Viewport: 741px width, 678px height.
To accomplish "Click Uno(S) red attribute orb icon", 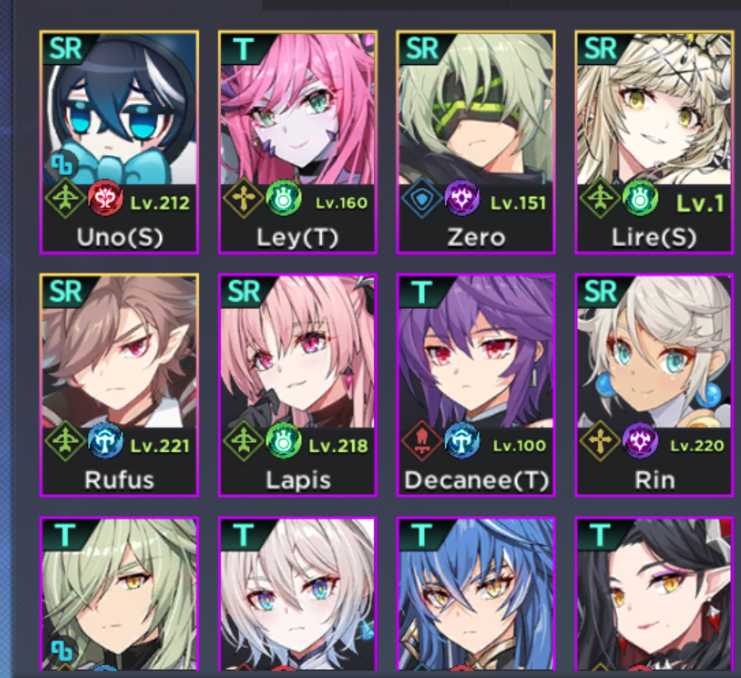I will click(x=105, y=199).
